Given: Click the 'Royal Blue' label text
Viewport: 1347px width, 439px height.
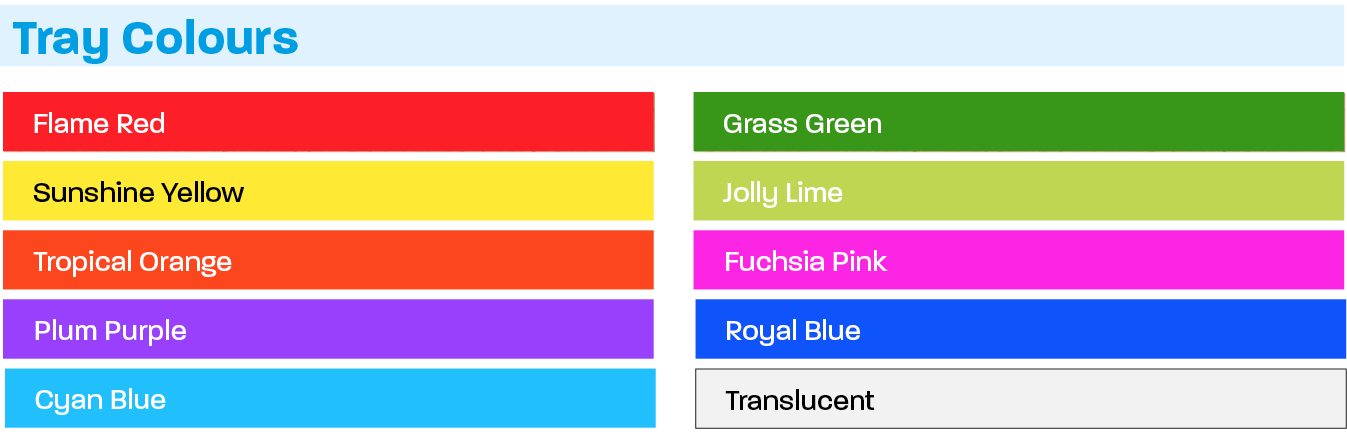Looking at the screenshot, I should [792, 331].
